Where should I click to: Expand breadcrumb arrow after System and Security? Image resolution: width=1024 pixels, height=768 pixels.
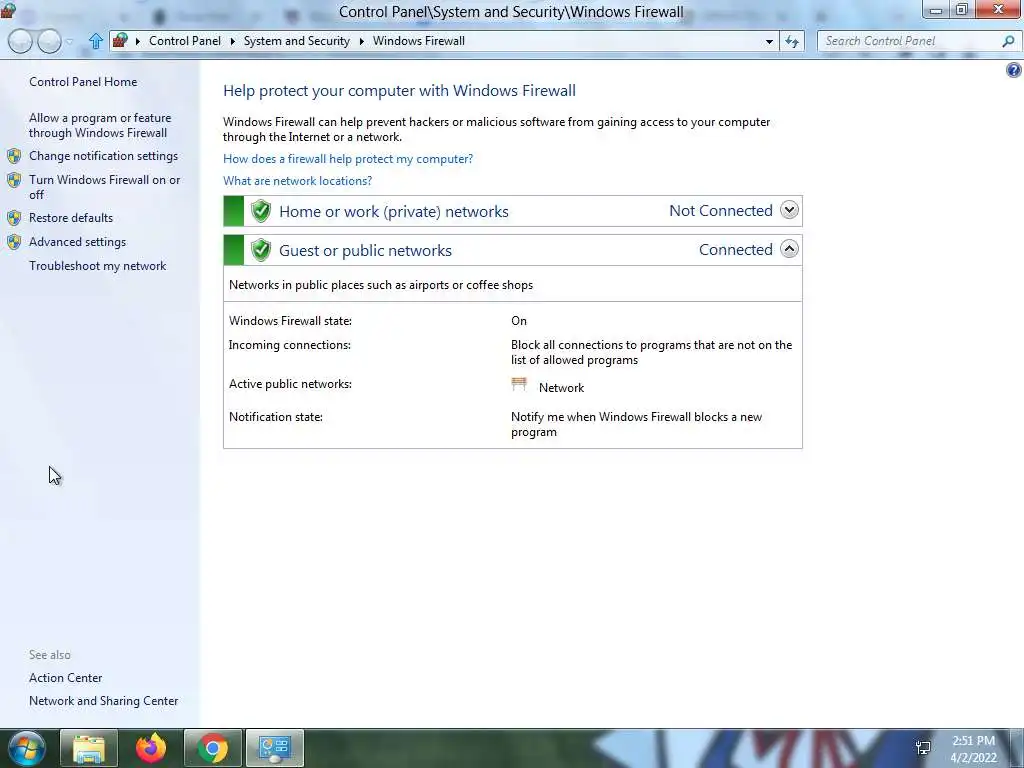361,41
